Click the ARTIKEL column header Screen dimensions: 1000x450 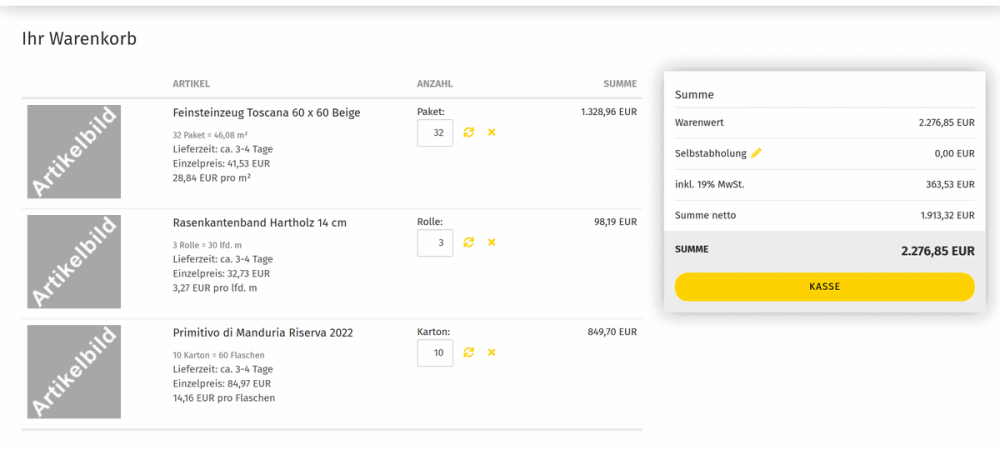191,83
